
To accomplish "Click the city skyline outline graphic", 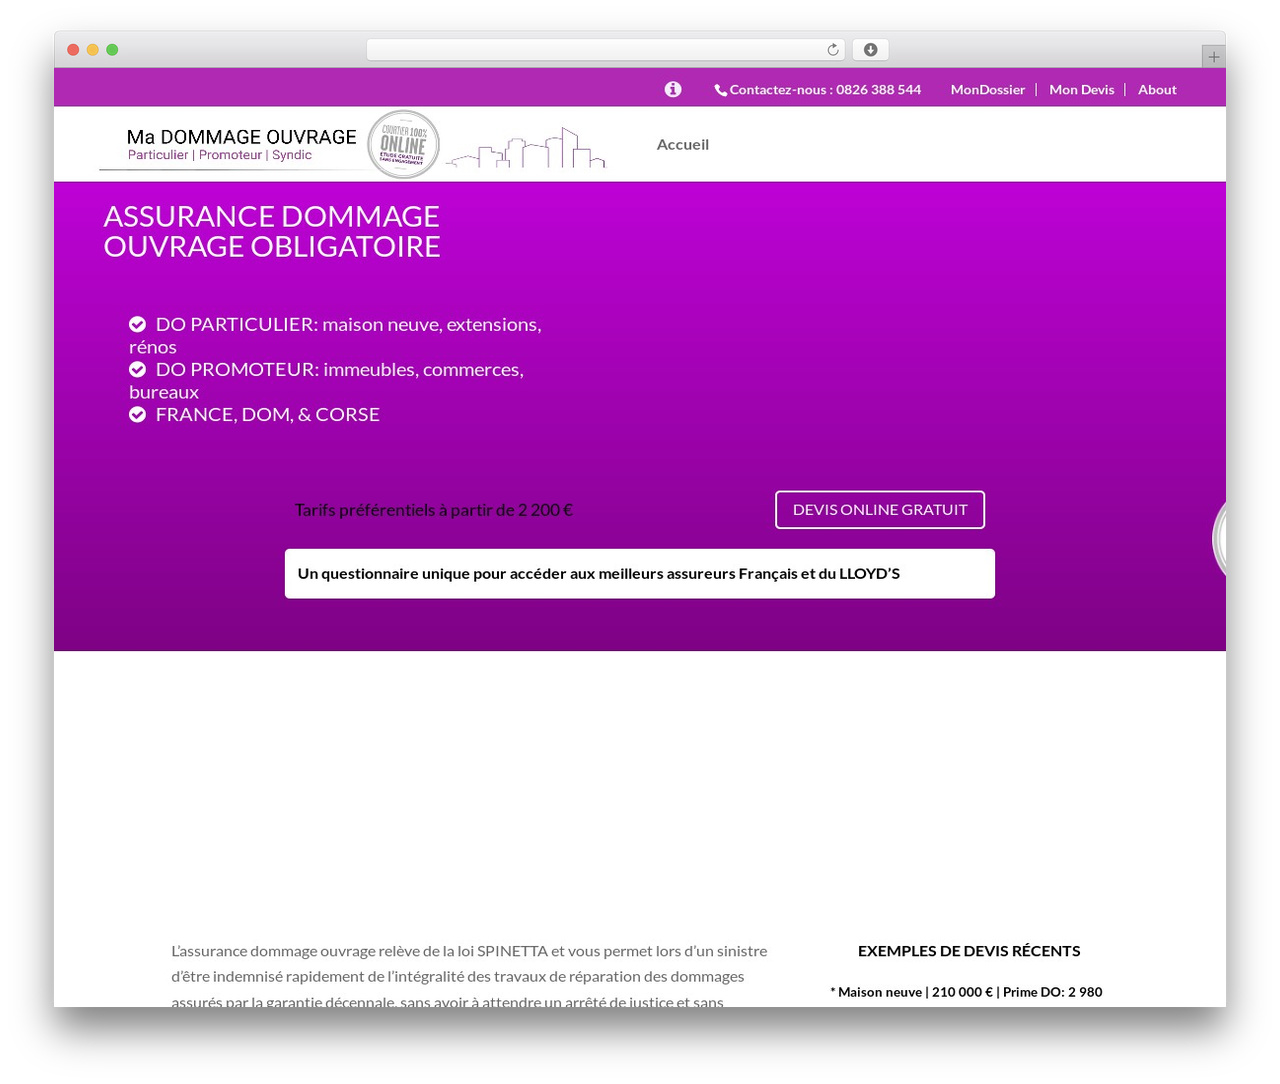I will (526, 148).
